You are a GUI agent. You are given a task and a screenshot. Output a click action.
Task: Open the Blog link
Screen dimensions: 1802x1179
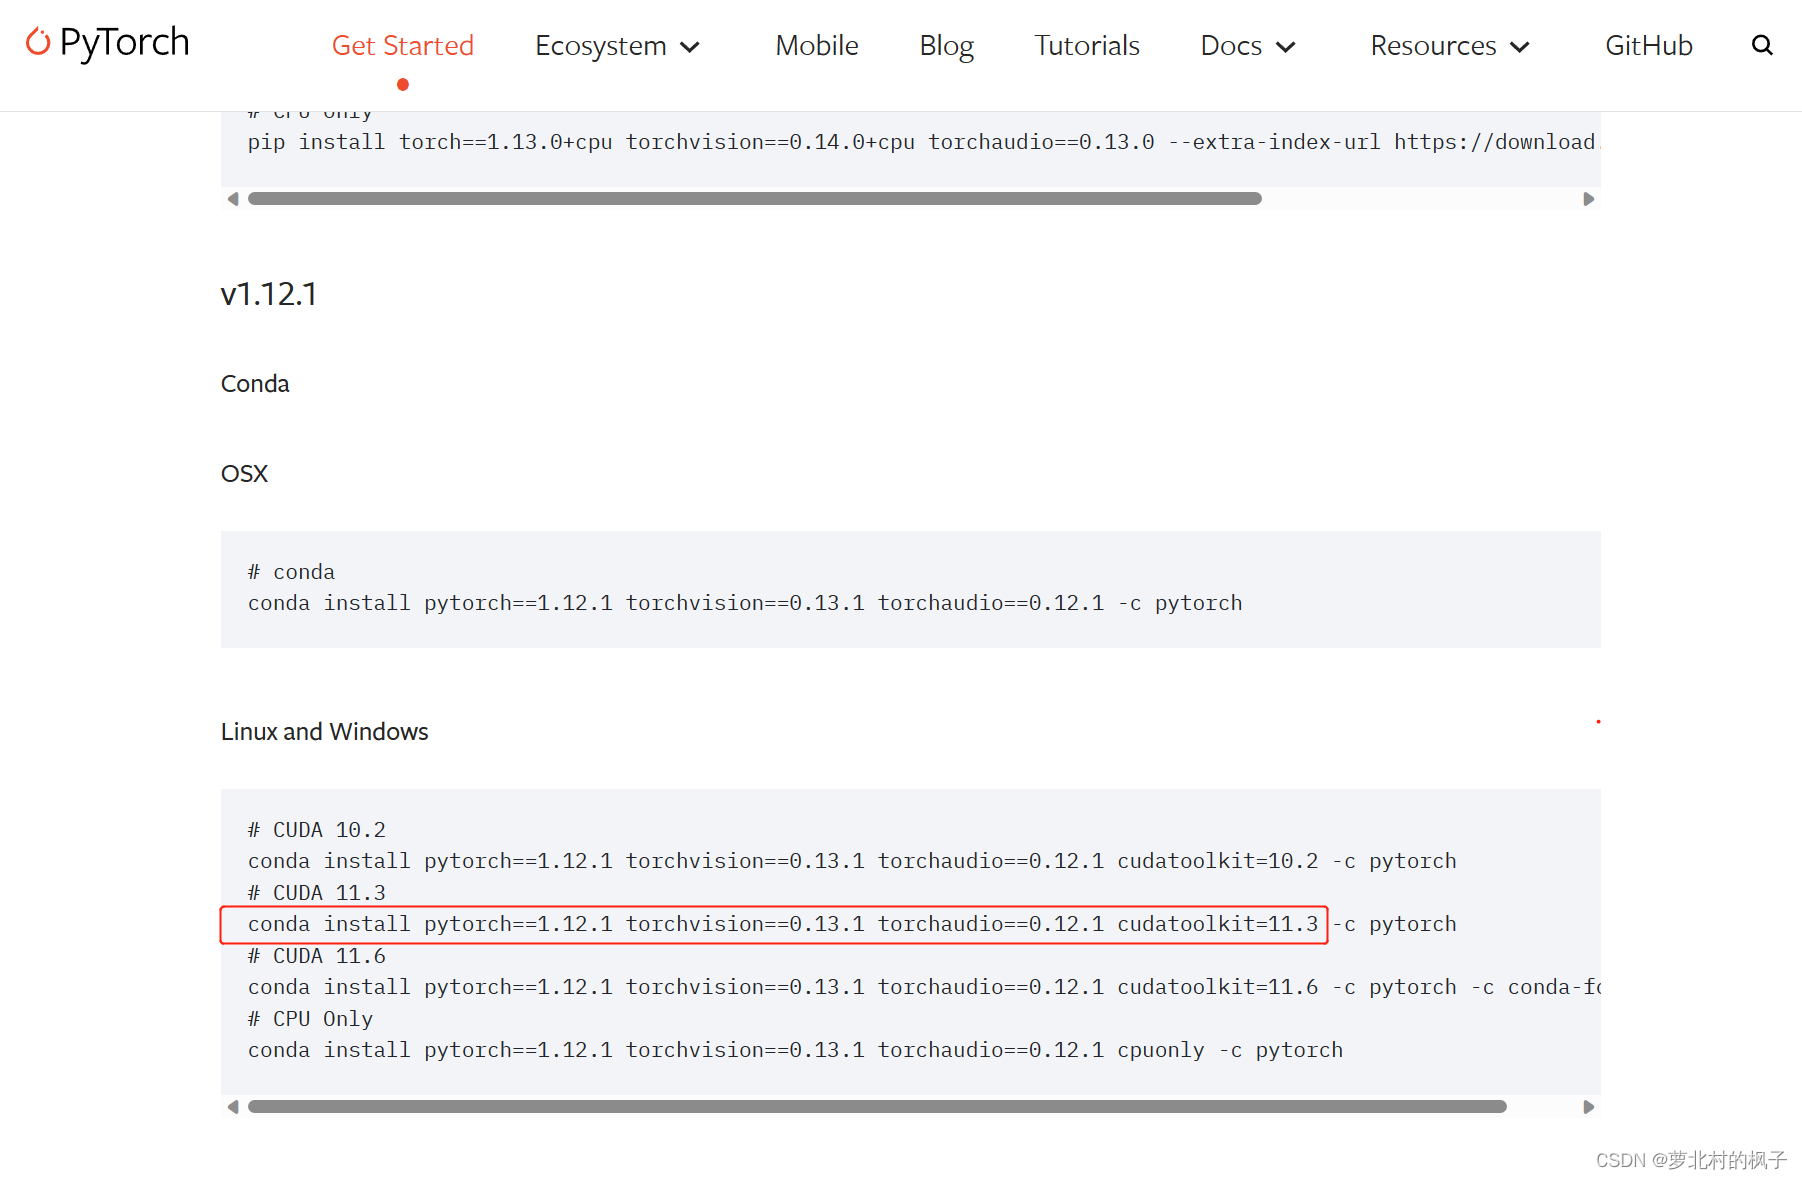click(x=946, y=46)
